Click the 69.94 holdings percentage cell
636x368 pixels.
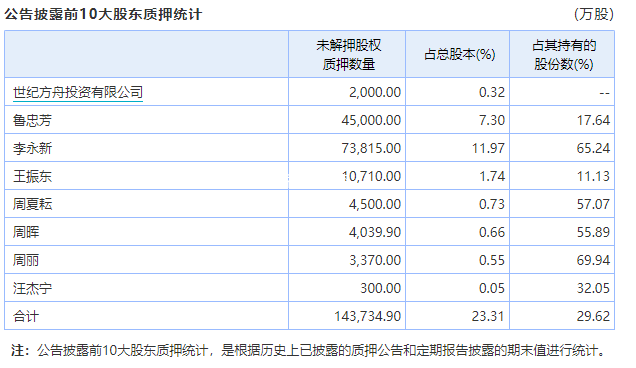click(x=593, y=260)
